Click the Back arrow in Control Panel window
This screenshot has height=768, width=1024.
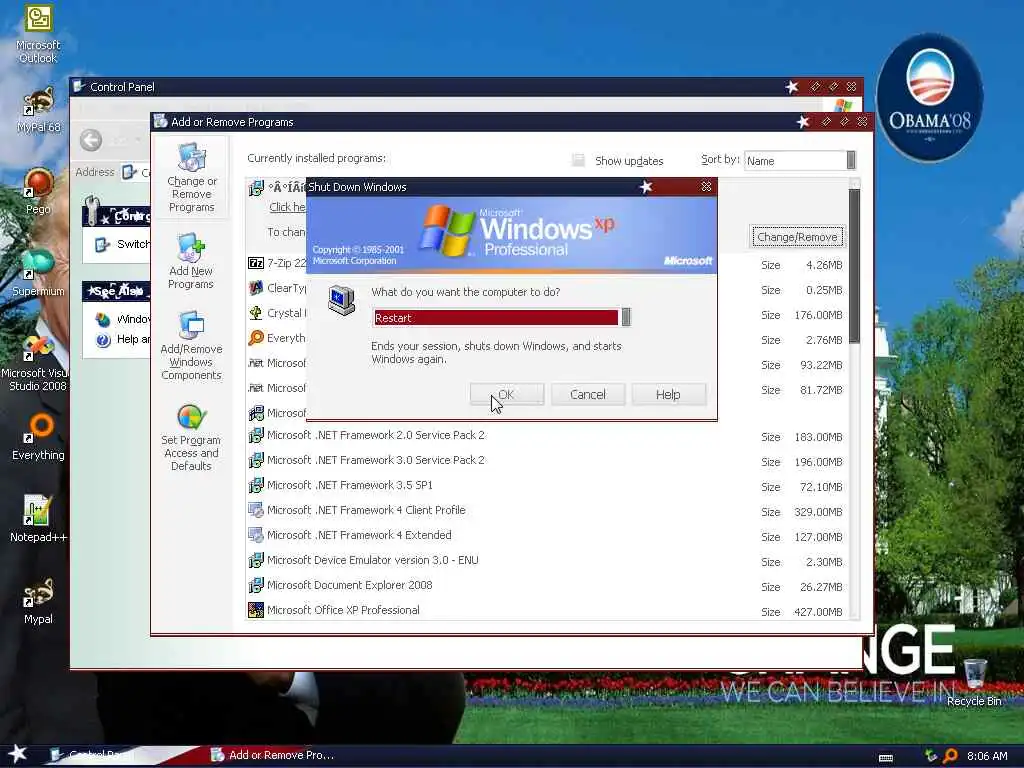(91, 140)
